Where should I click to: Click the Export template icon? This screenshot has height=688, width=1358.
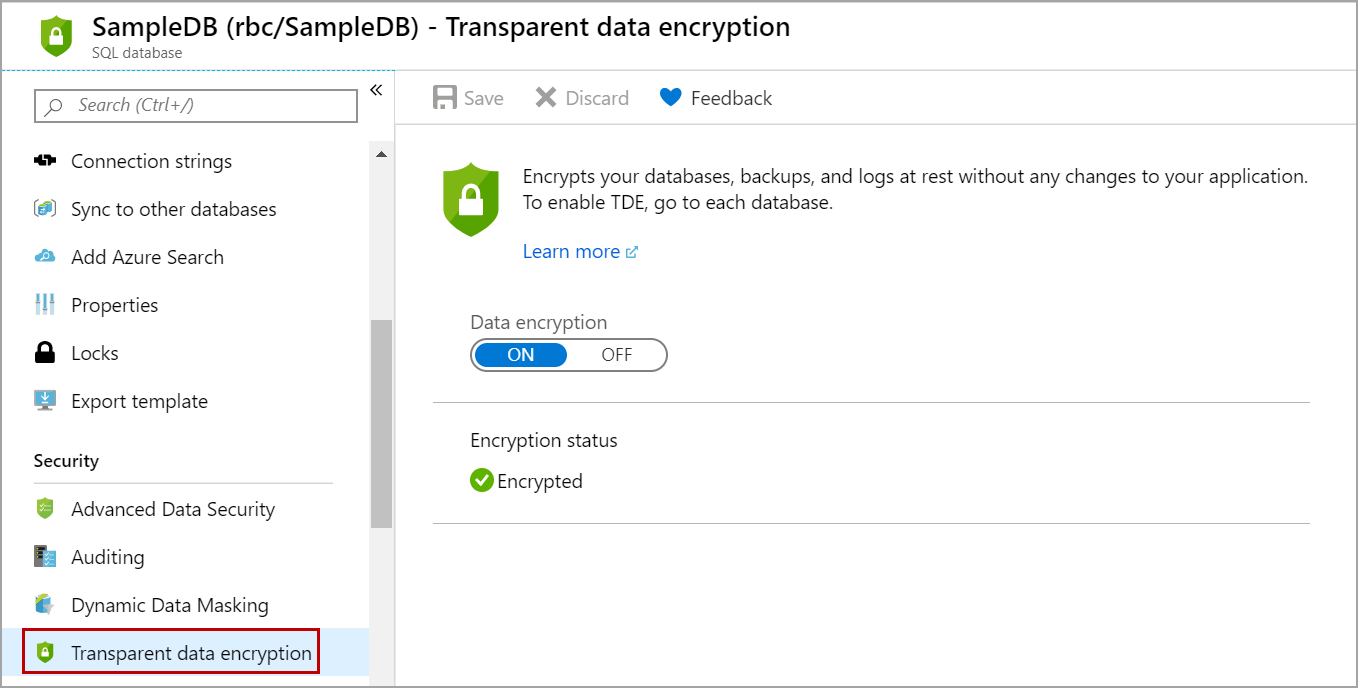click(44, 401)
